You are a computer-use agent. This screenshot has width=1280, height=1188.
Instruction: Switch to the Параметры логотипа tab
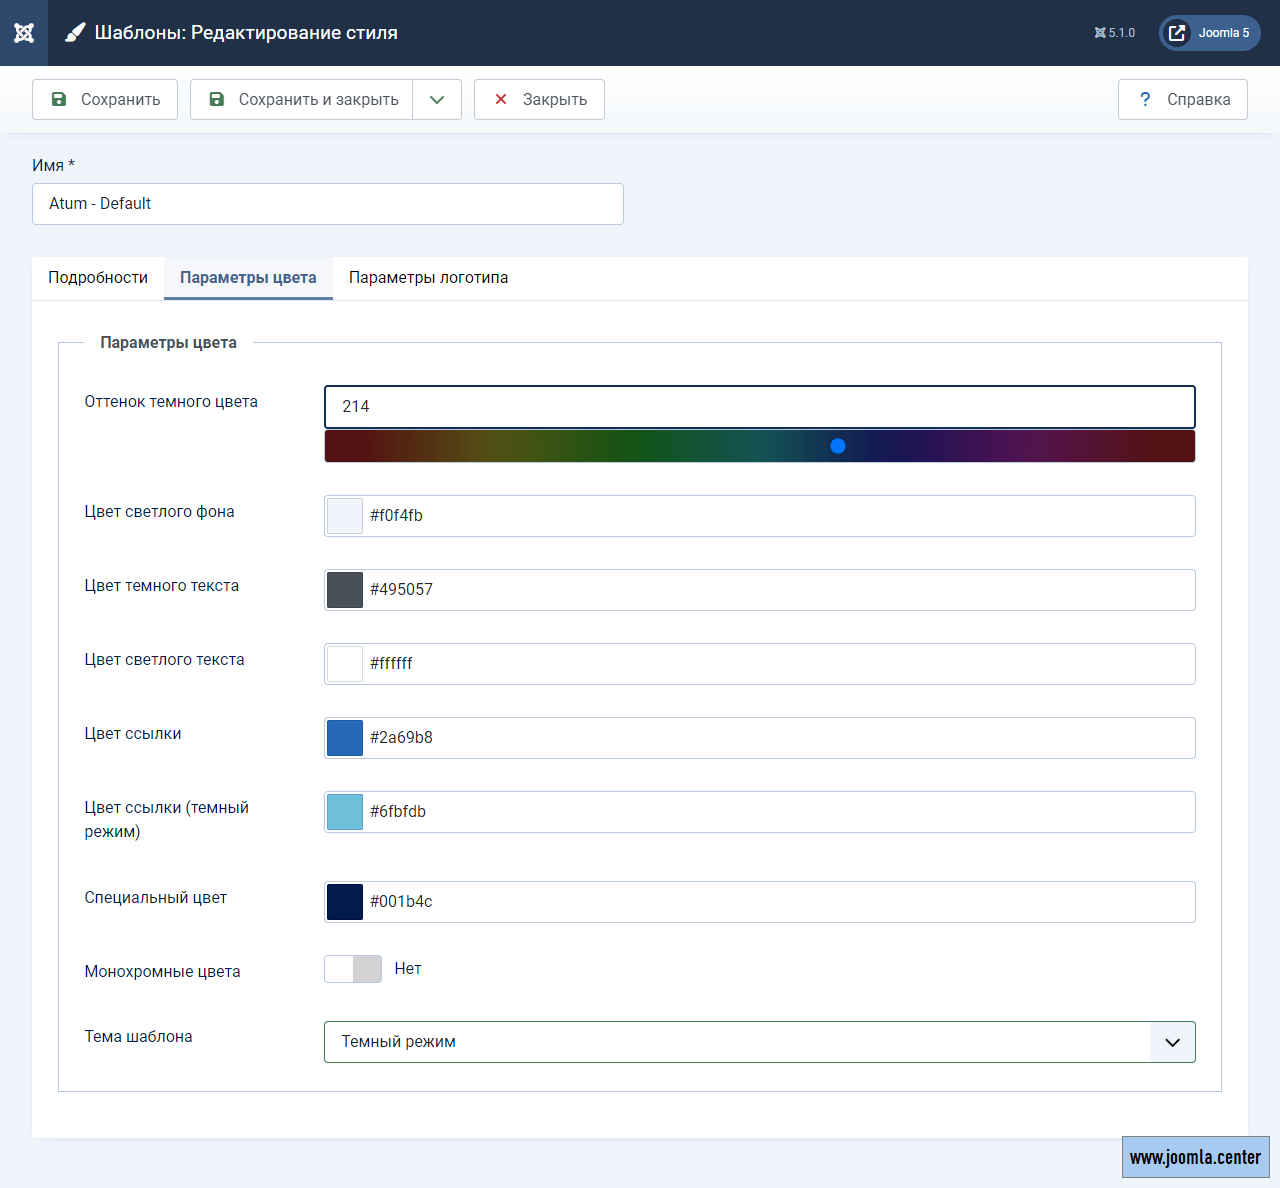(428, 278)
